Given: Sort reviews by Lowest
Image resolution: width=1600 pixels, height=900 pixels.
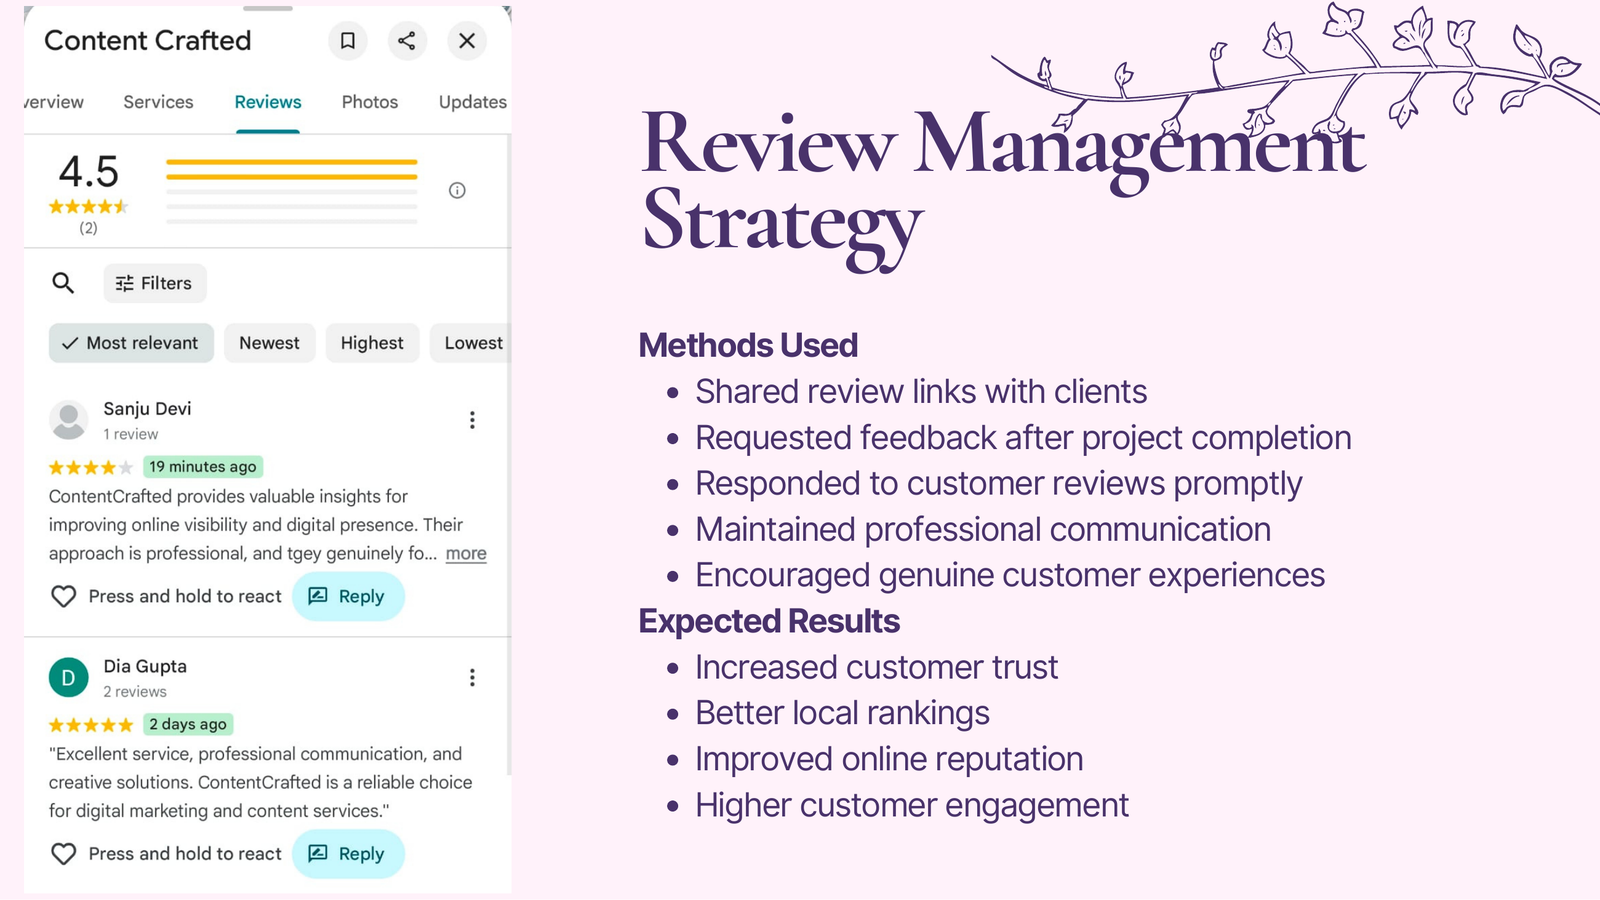Looking at the screenshot, I should point(471,343).
